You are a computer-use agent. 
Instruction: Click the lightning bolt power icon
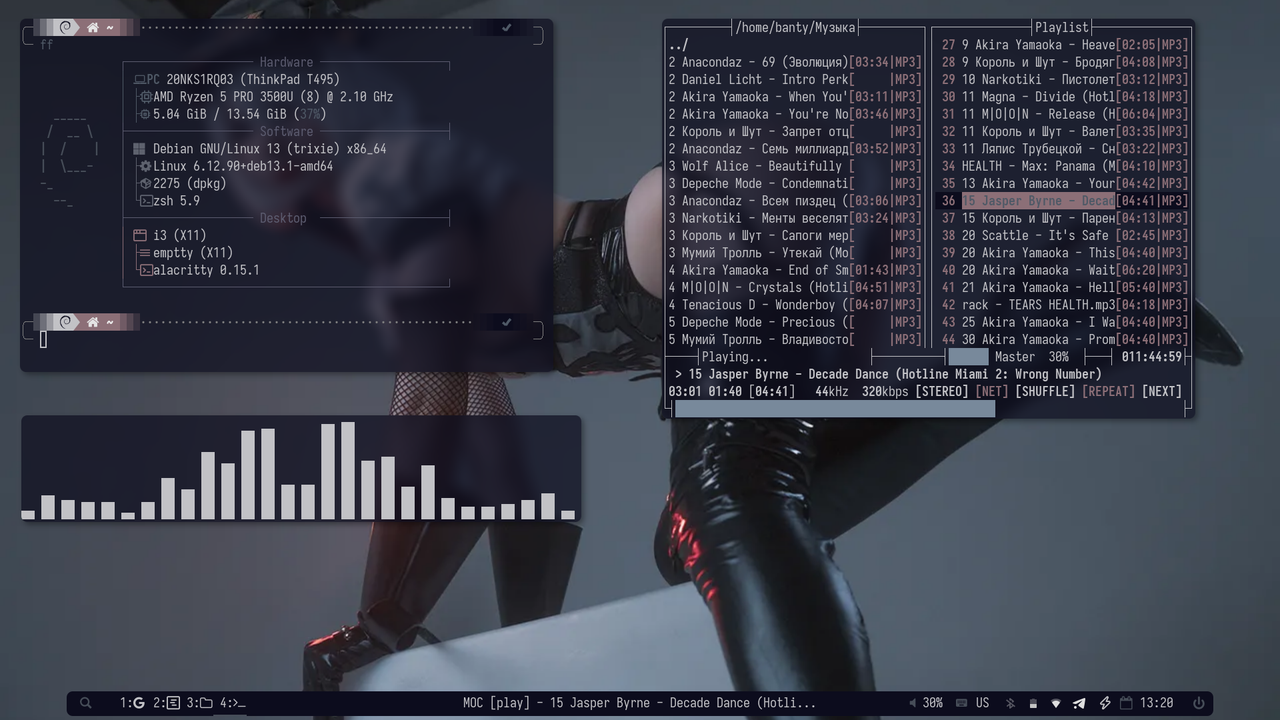click(x=1104, y=703)
